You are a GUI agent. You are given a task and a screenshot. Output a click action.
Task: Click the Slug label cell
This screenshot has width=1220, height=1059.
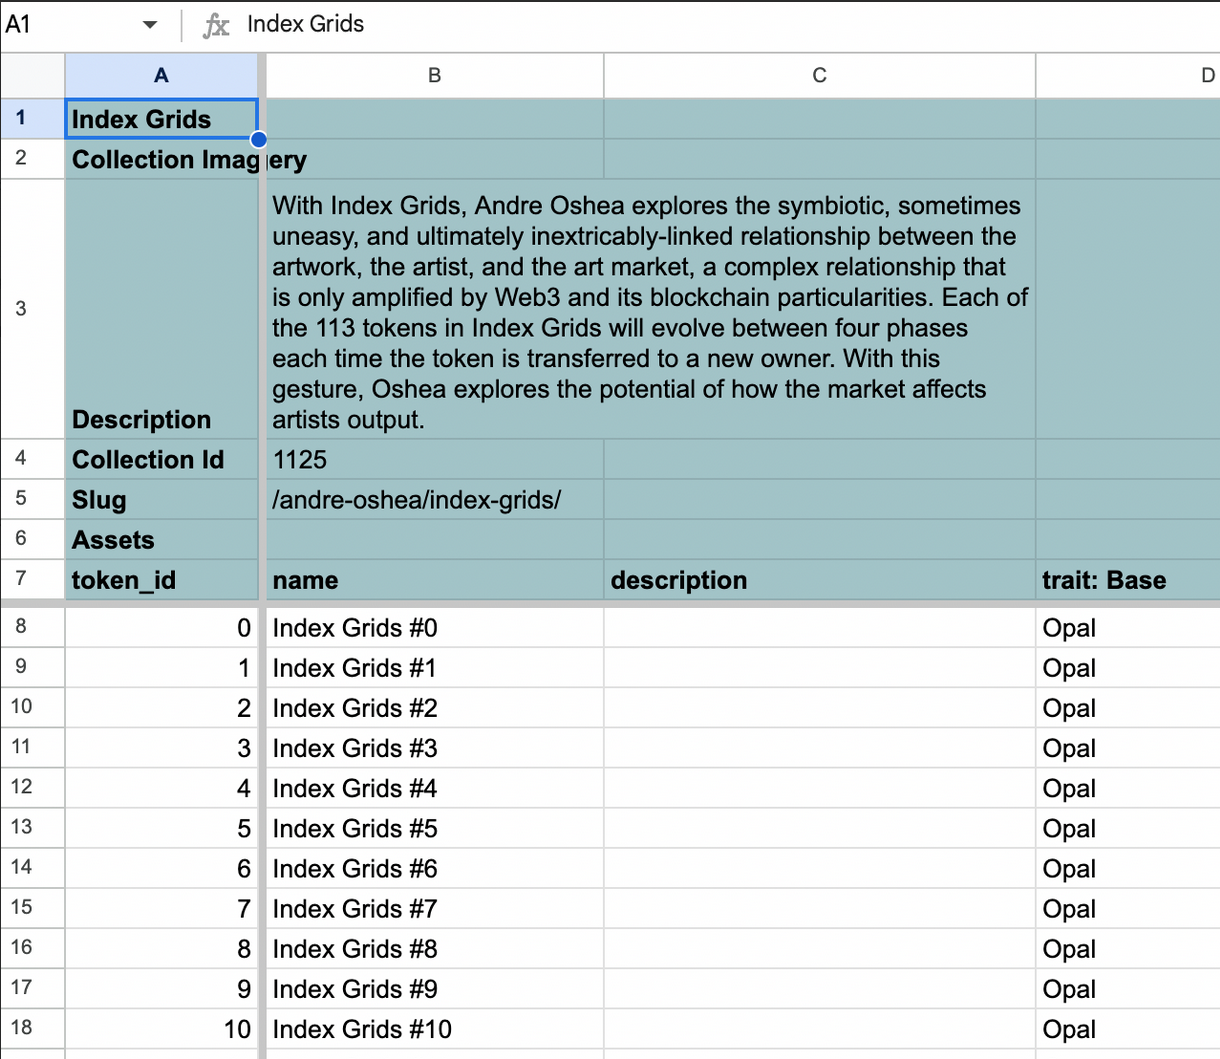(x=161, y=499)
